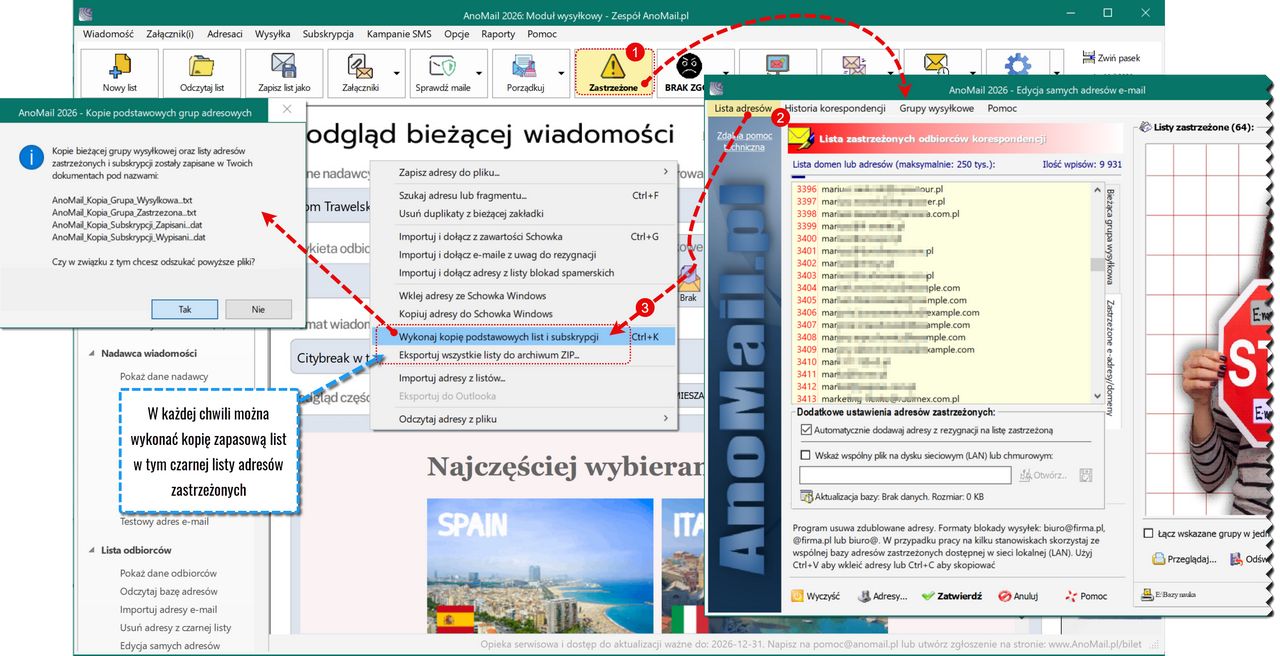Open the Wiadomość menu
This screenshot has width=1280, height=656.
click(x=109, y=34)
